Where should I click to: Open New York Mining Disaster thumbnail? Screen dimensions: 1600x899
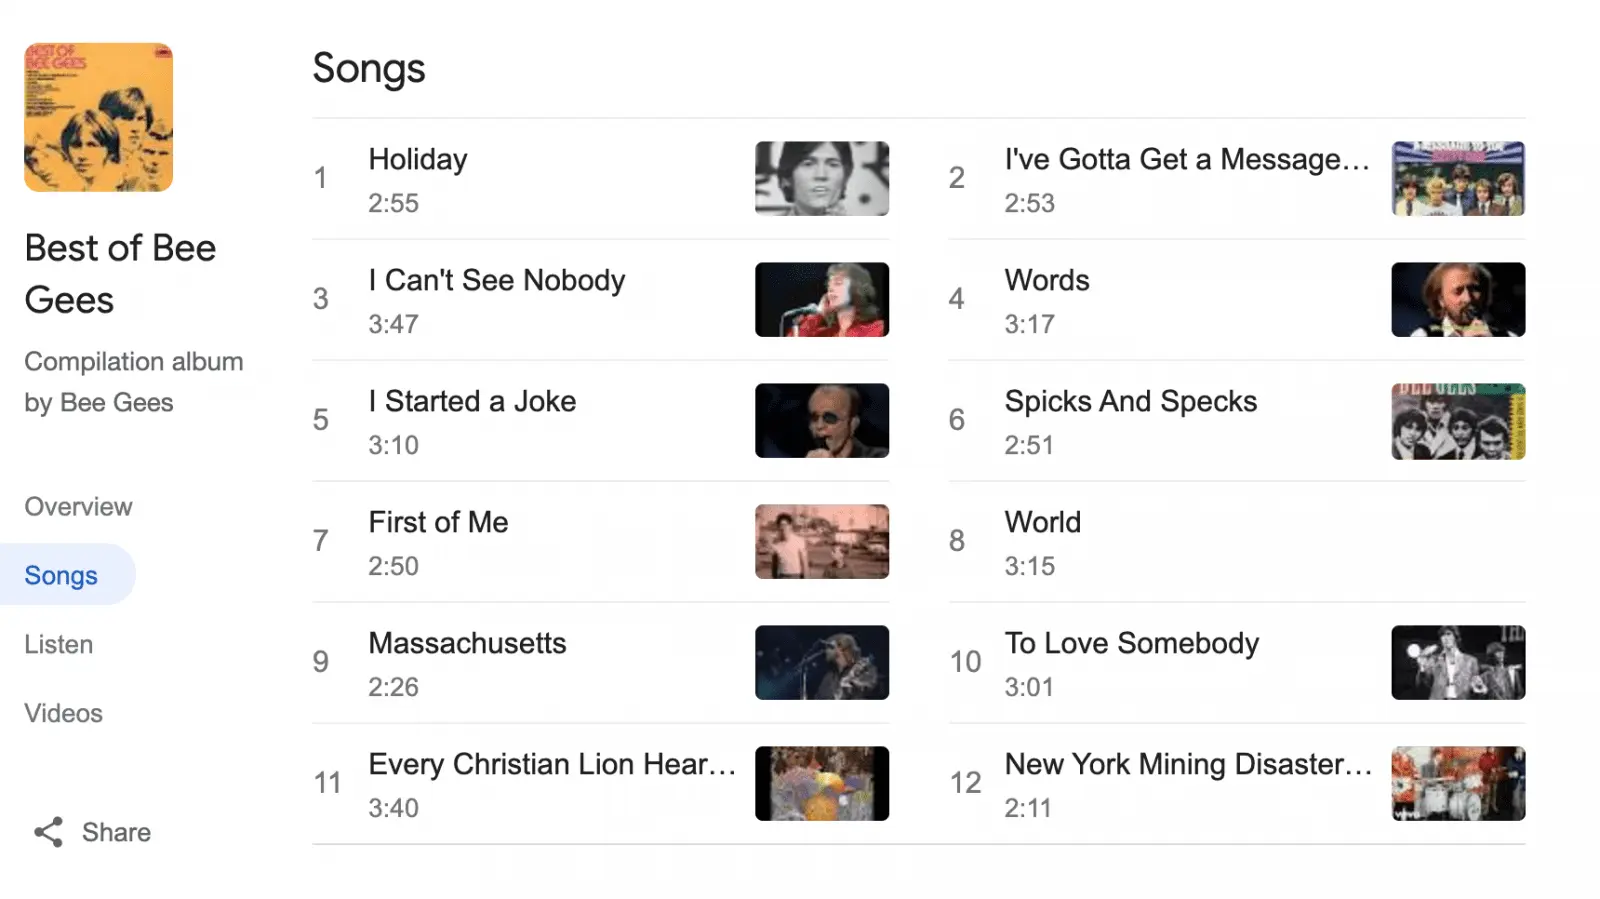pyautogui.click(x=1457, y=784)
